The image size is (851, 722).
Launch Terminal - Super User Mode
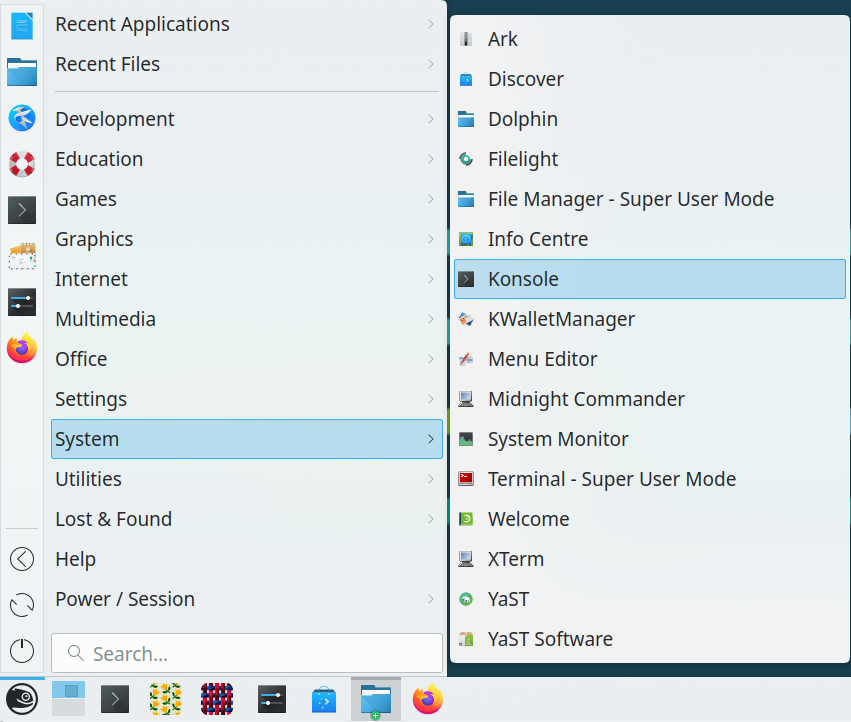point(650,479)
